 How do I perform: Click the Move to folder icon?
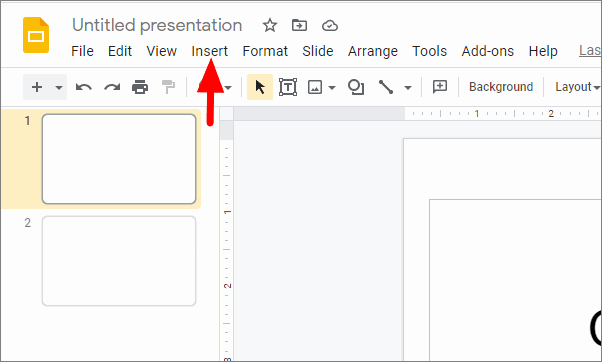point(299,26)
